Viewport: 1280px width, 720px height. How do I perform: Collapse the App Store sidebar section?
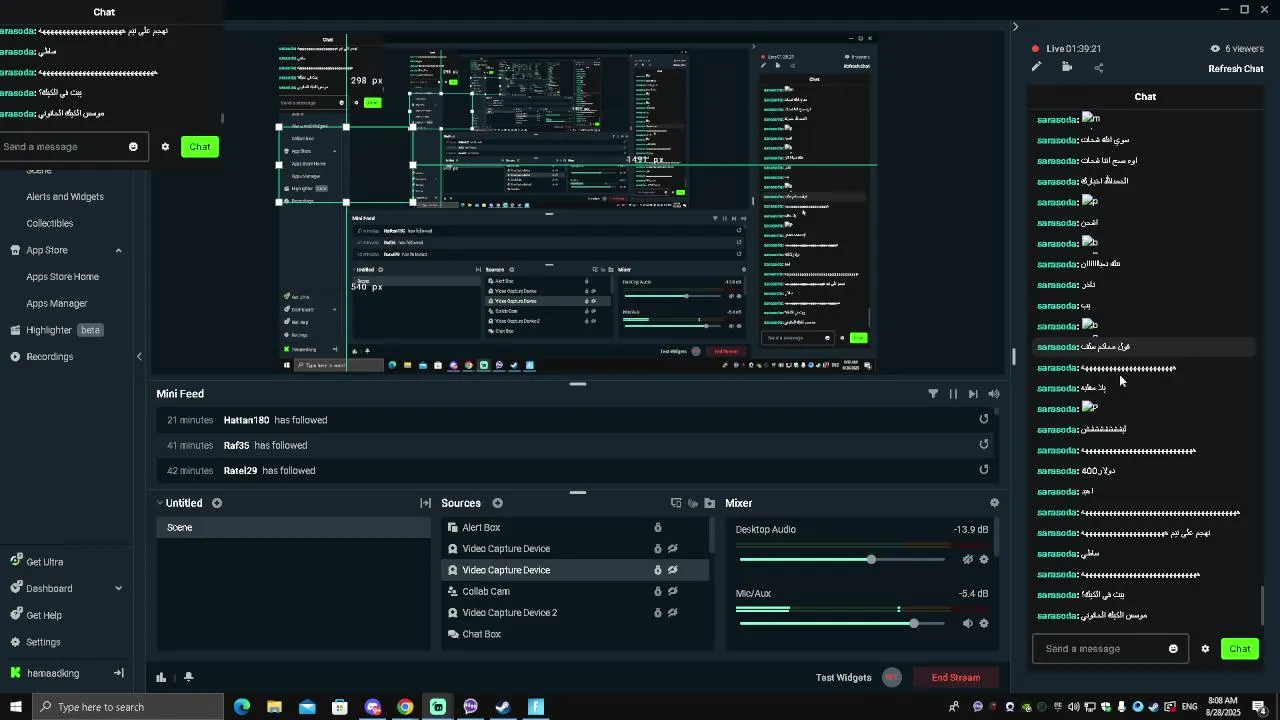[x=118, y=250]
